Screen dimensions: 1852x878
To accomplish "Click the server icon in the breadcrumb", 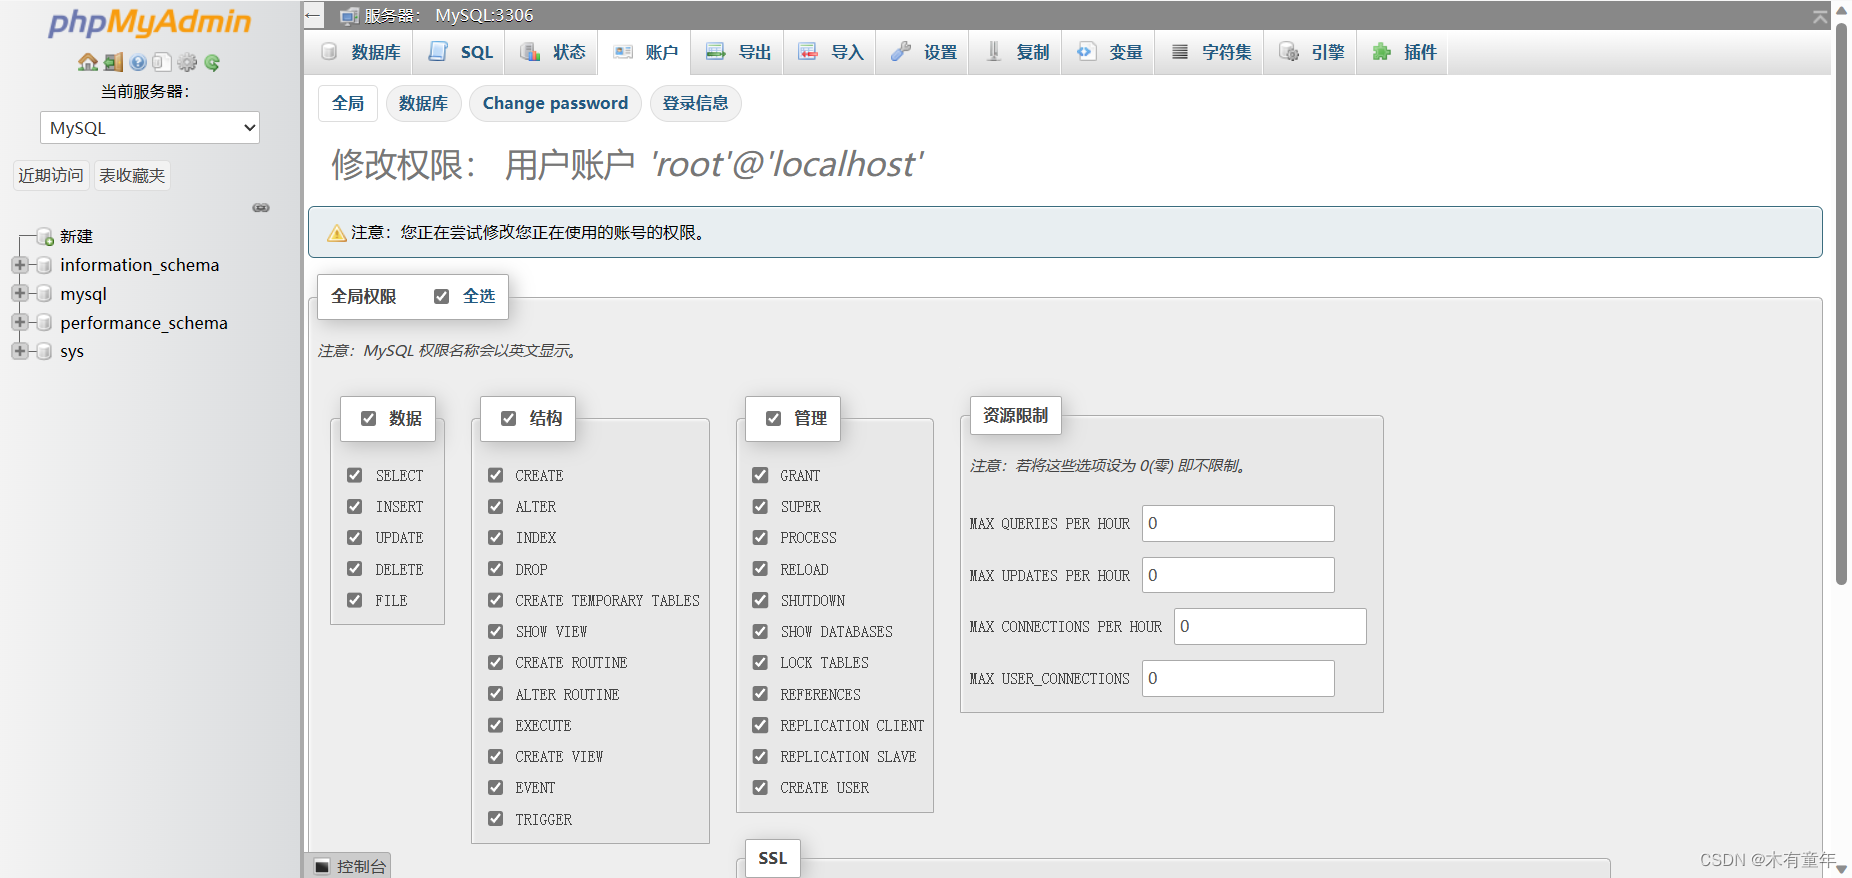I will point(349,15).
